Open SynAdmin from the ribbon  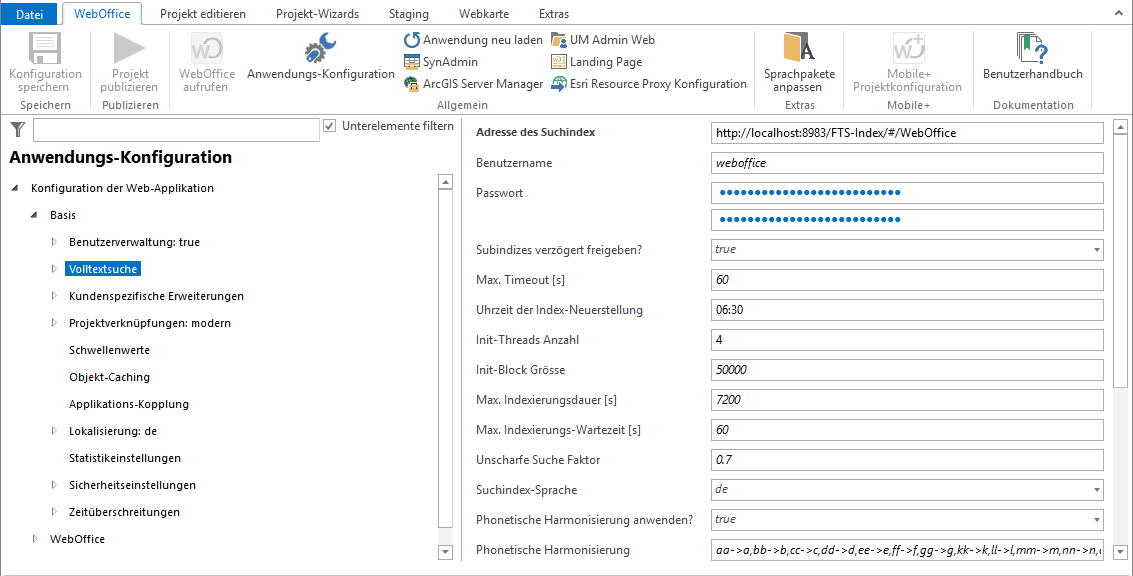coord(412,62)
